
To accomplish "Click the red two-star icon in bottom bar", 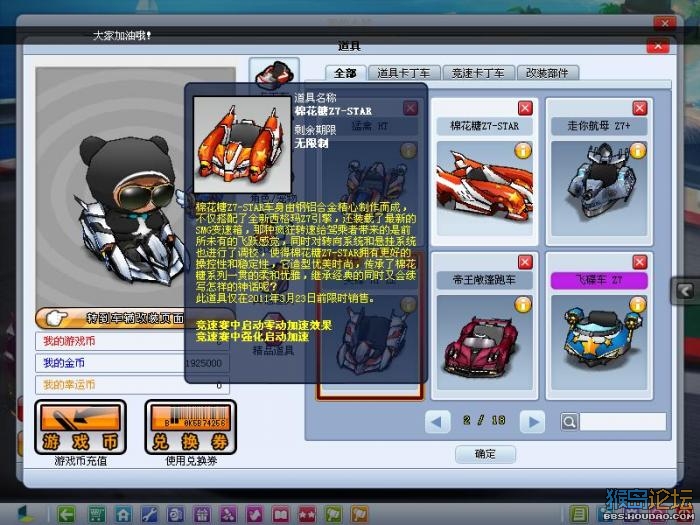I will click(x=307, y=514).
